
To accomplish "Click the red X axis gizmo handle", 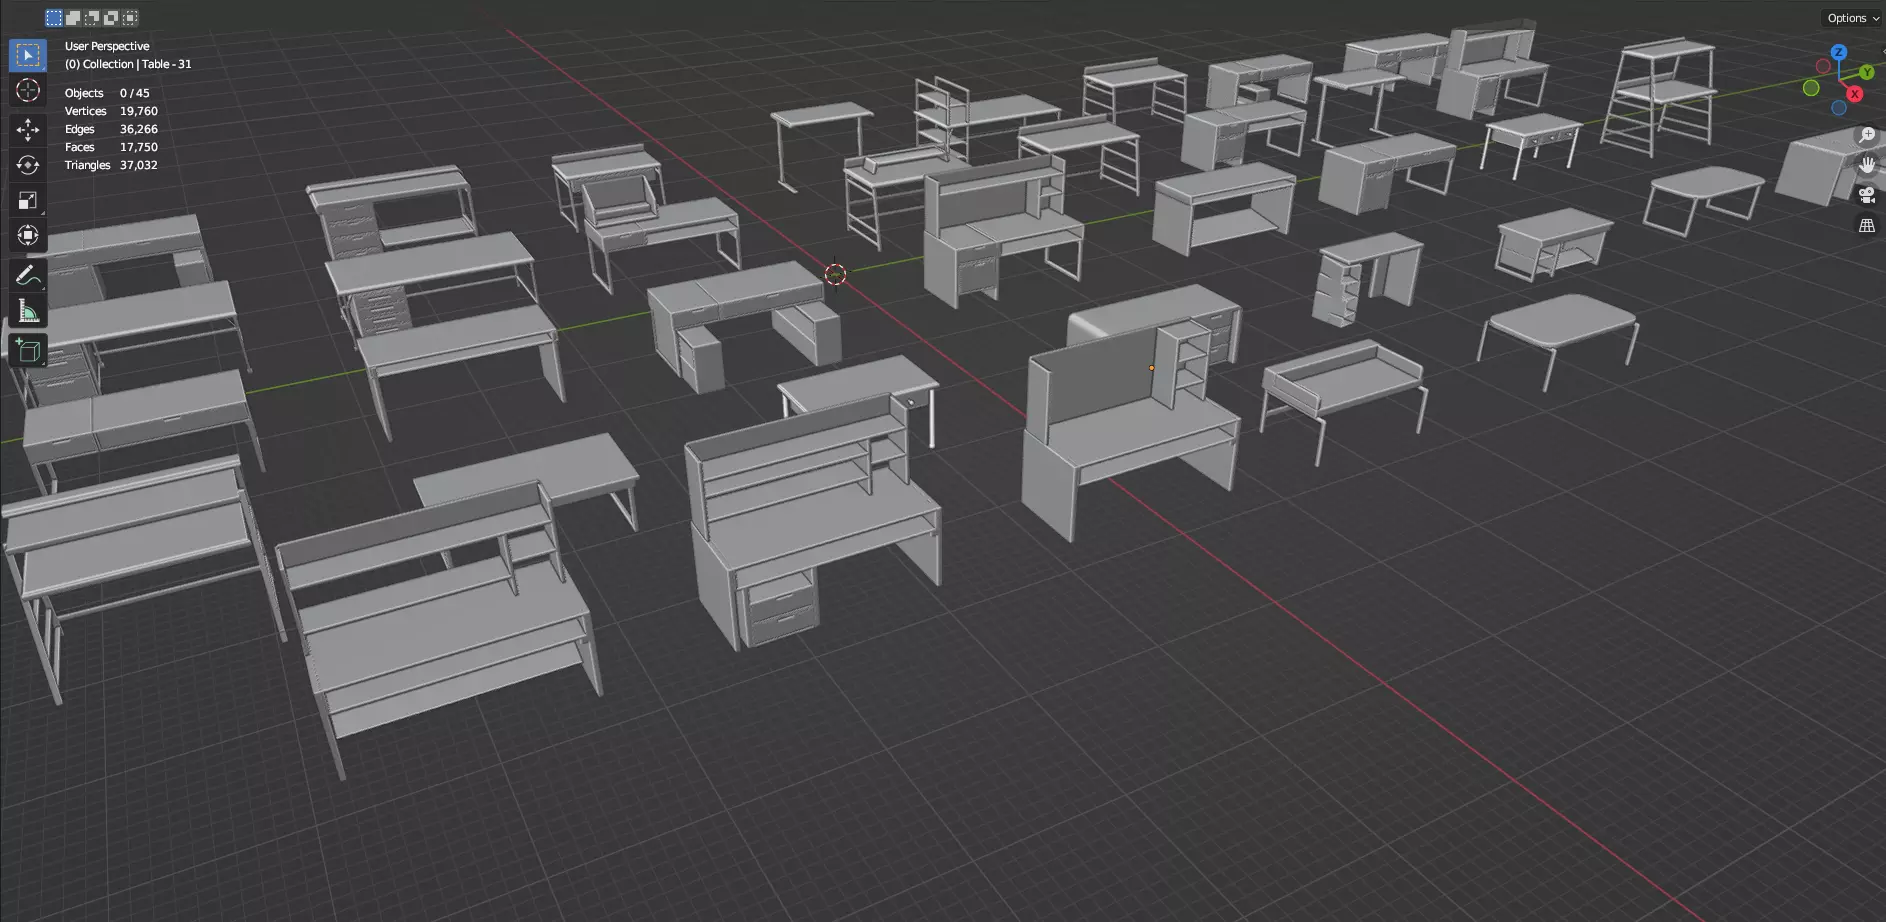I will click(1854, 94).
